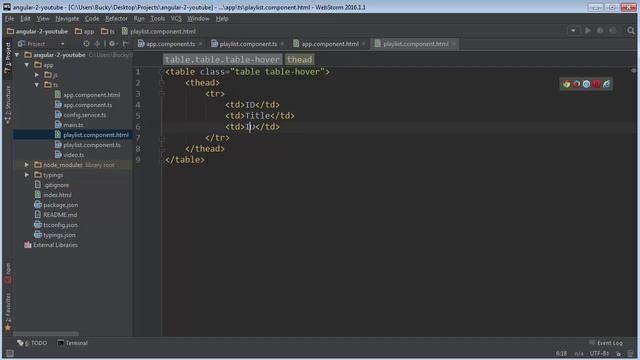The image size is (640, 360).
Task: Click the app folder in navigation bar
Action: pyautogui.click(x=84, y=31)
